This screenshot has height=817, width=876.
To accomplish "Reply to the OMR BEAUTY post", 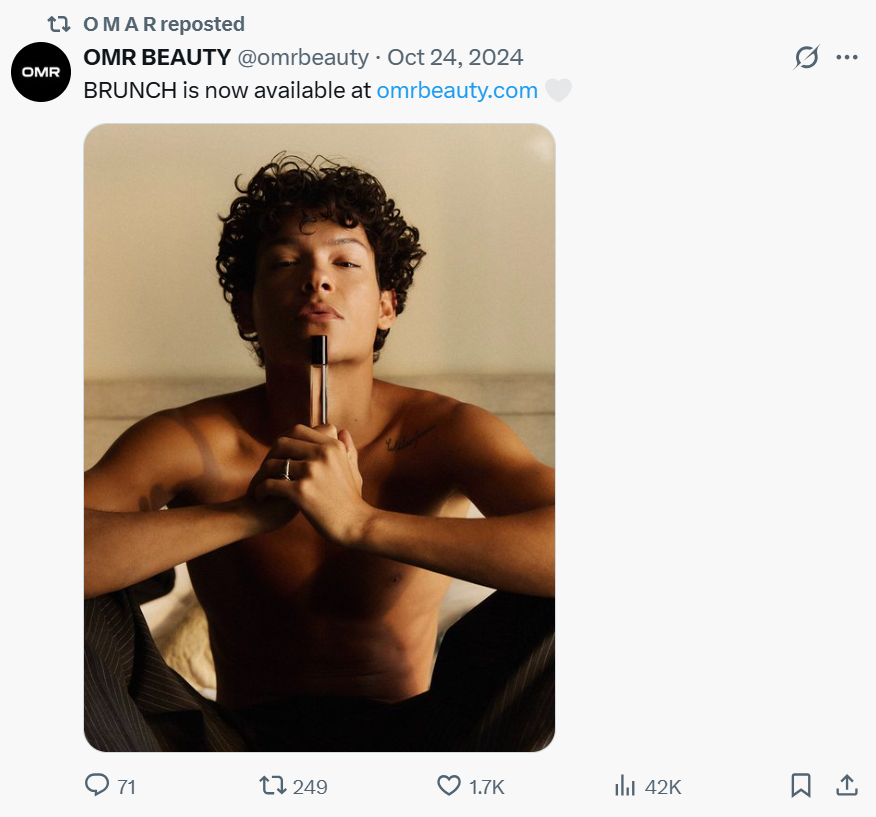I will 97,786.
